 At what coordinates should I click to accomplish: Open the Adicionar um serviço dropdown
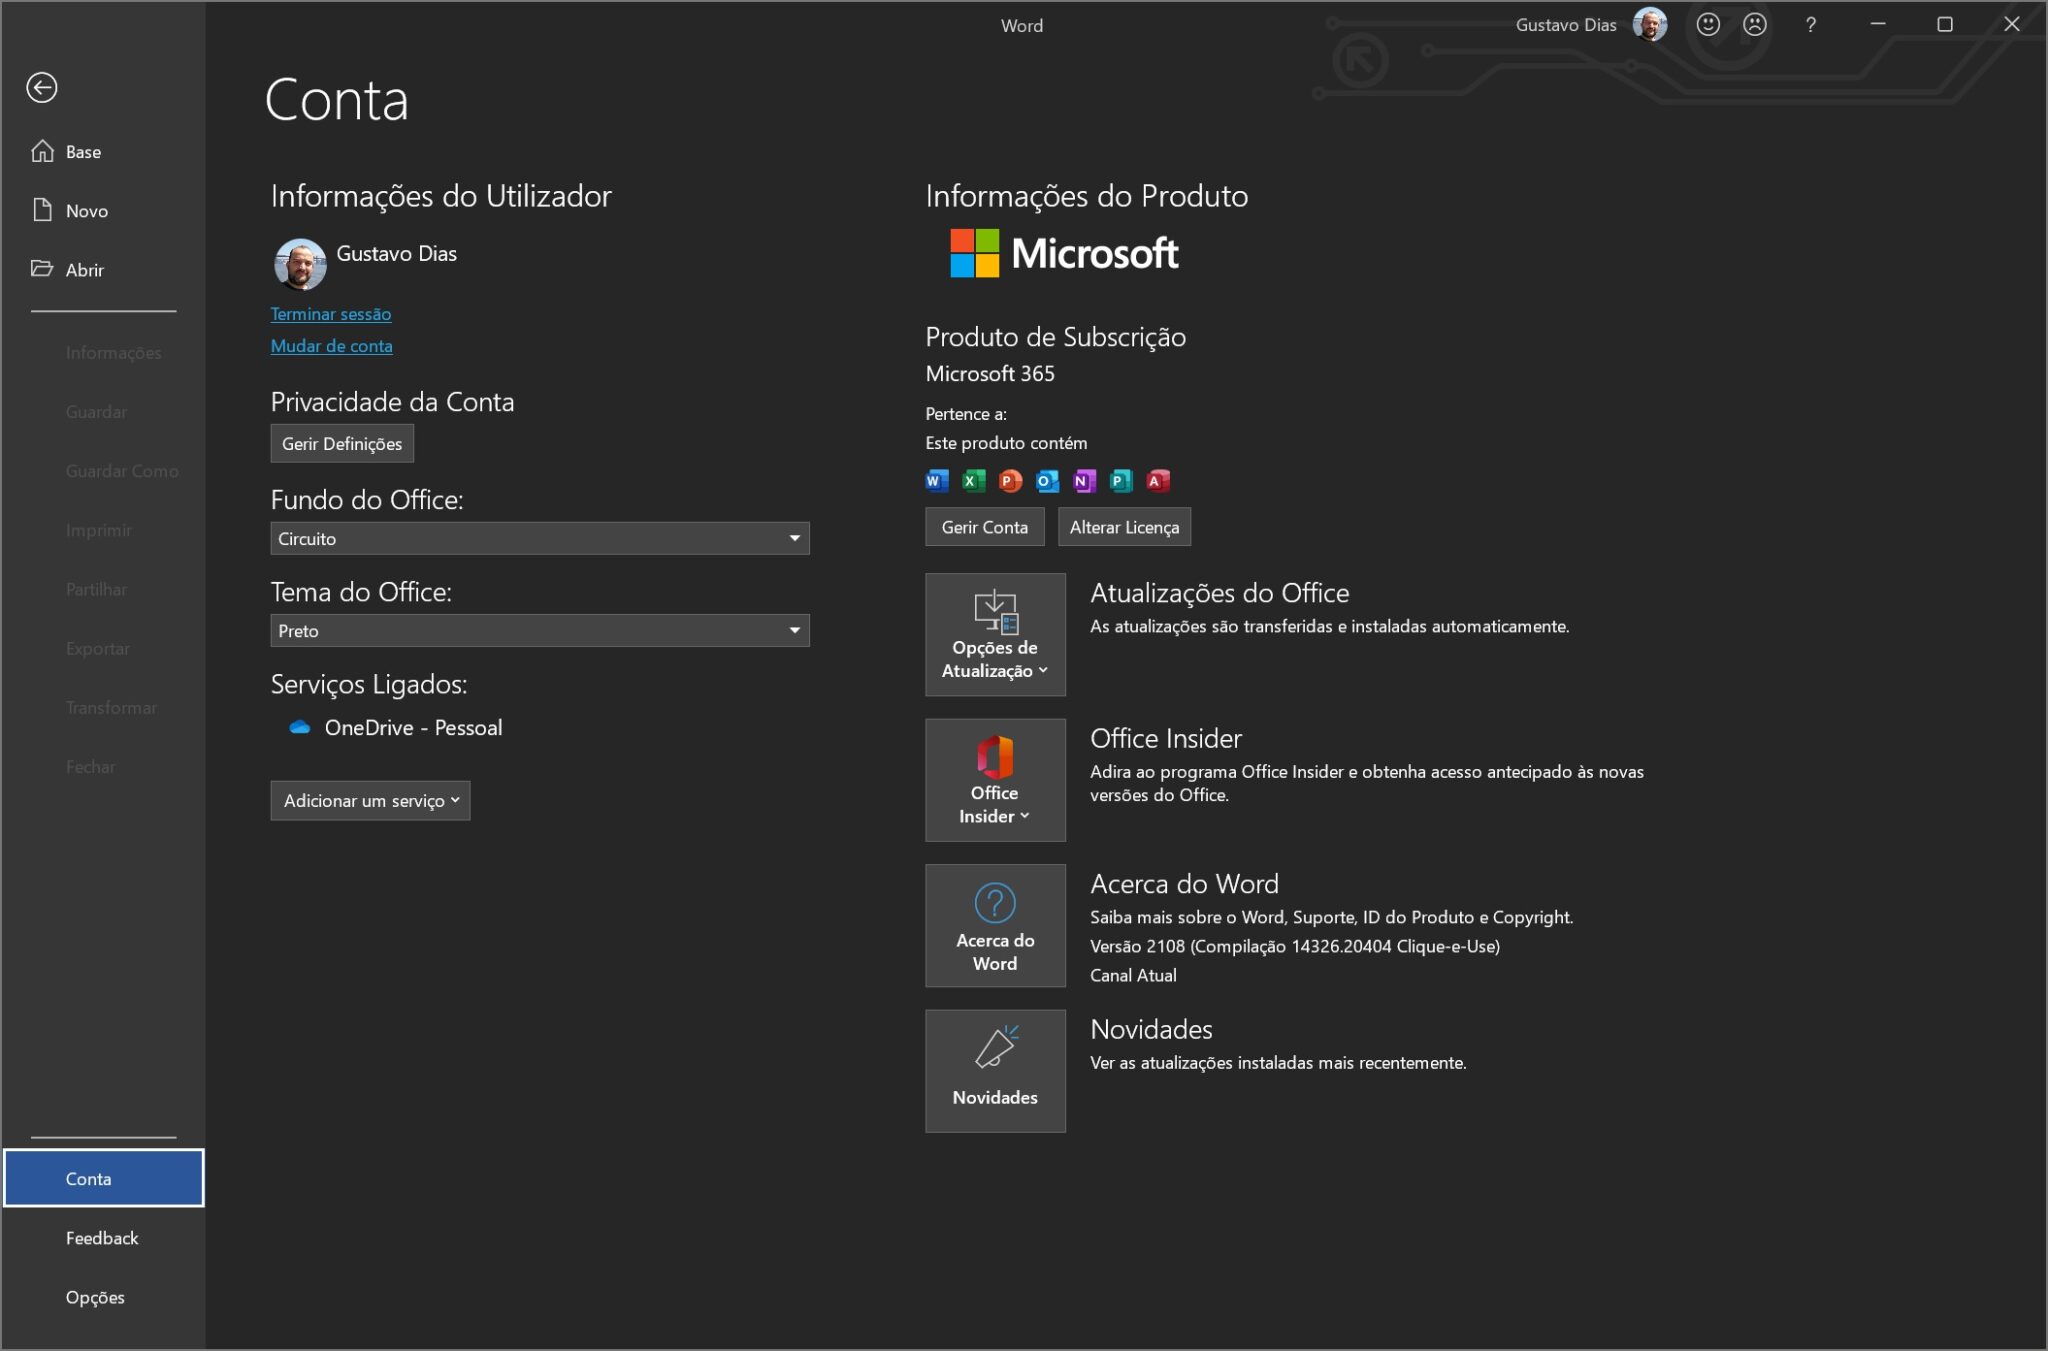[x=370, y=801]
